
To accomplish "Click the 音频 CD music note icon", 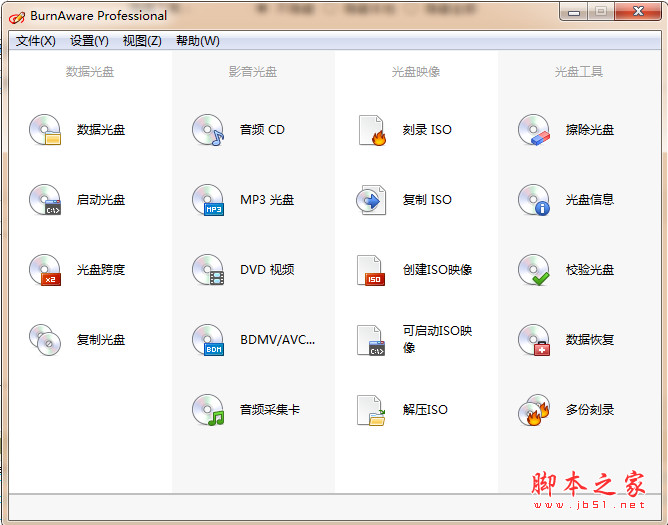I will click(x=208, y=130).
